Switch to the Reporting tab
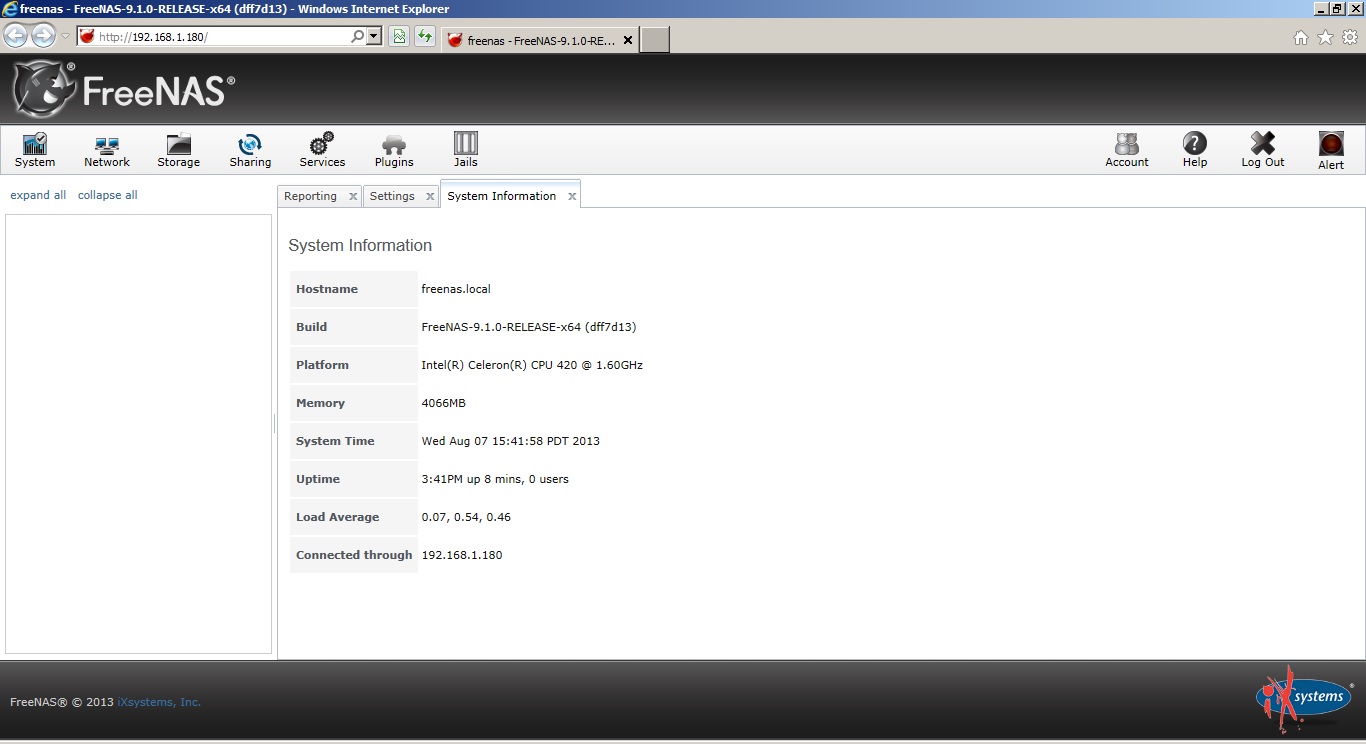This screenshot has height=744, width=1366. [x=310, y=196]
